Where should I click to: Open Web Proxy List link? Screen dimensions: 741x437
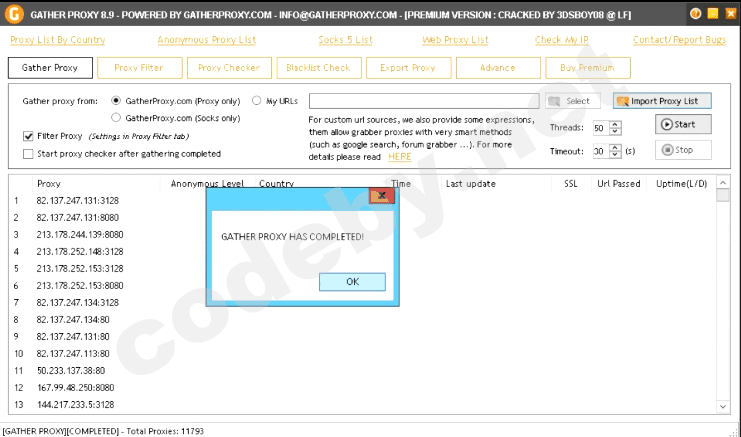tap(455, 40)
